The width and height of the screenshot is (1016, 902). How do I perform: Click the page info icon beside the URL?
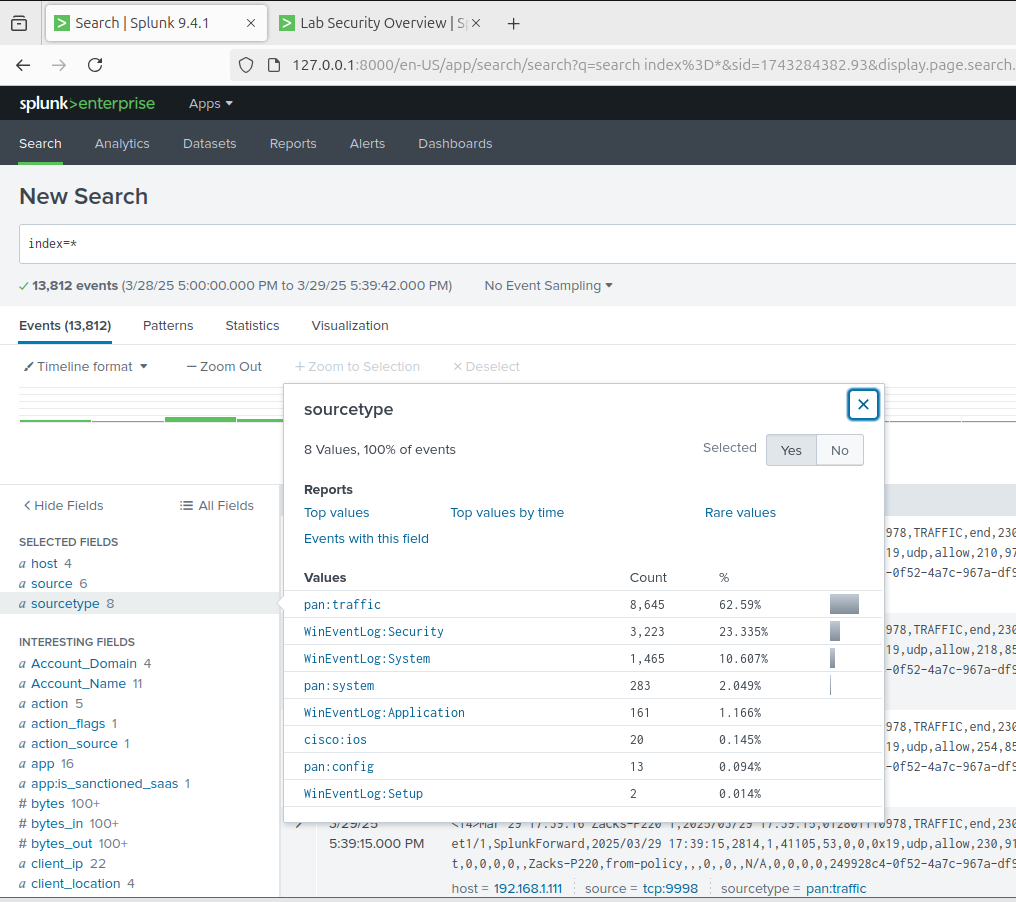(x=274, y=65)
